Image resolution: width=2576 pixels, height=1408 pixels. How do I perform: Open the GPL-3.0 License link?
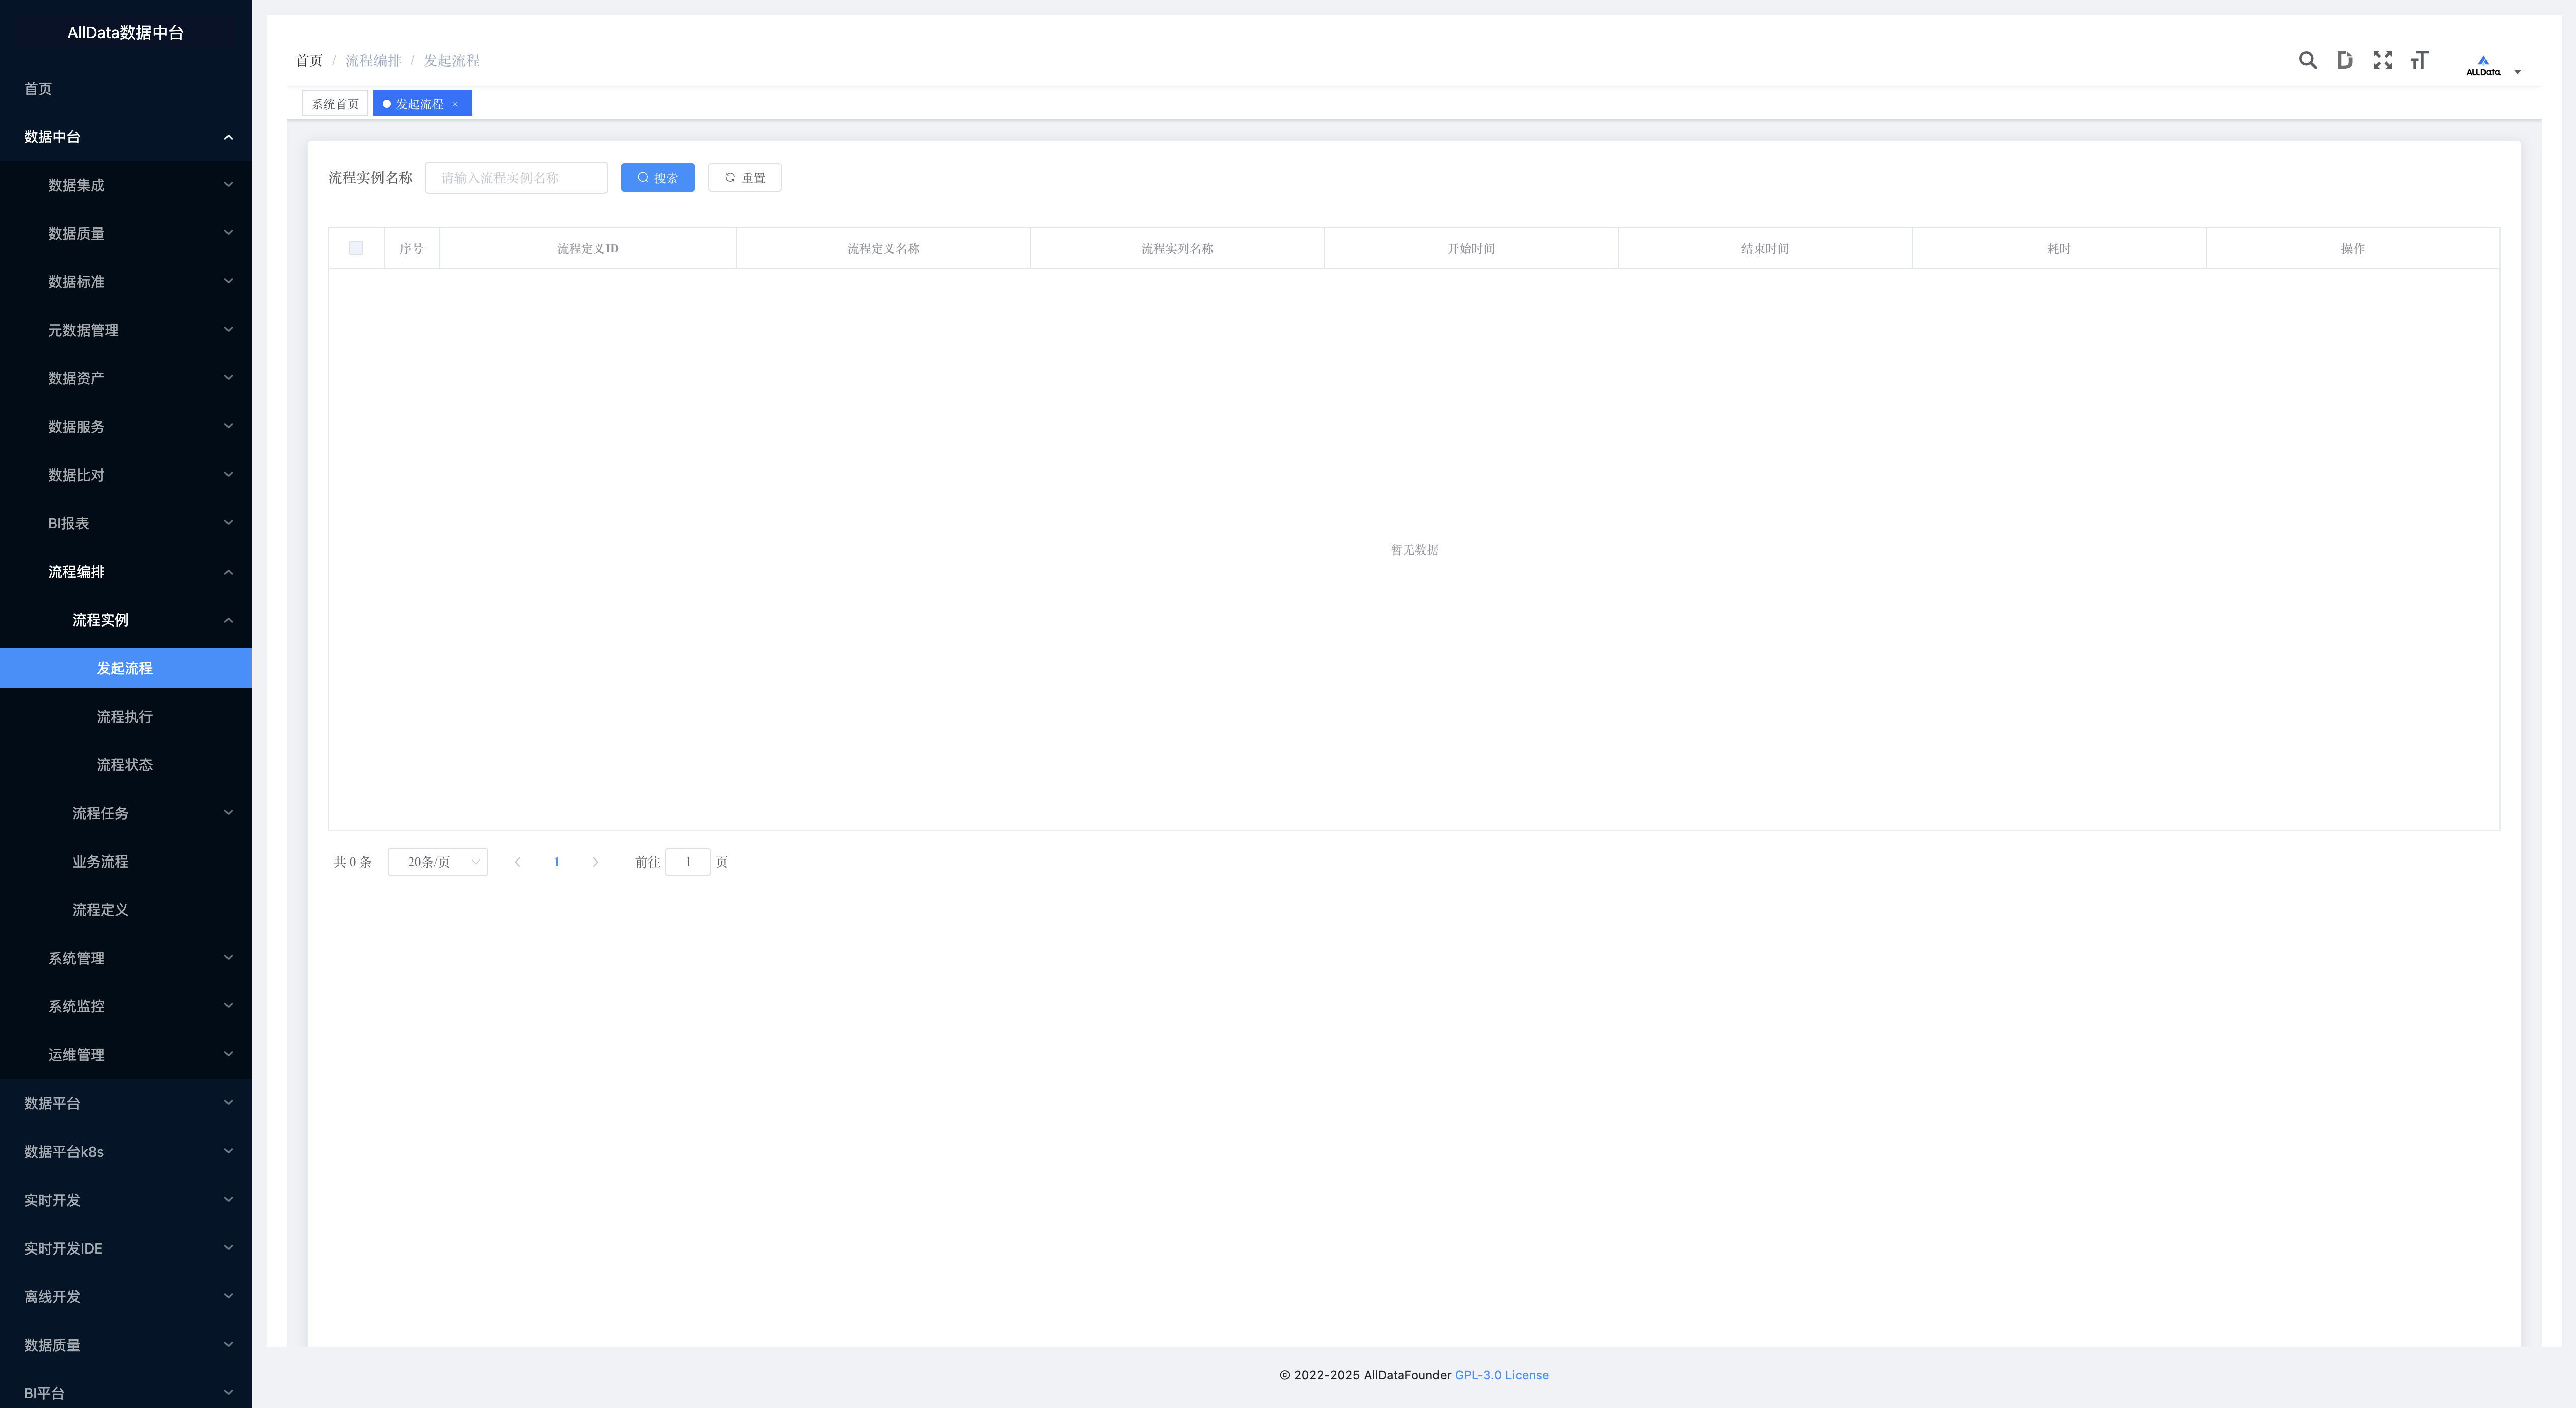(1501, 1375)
